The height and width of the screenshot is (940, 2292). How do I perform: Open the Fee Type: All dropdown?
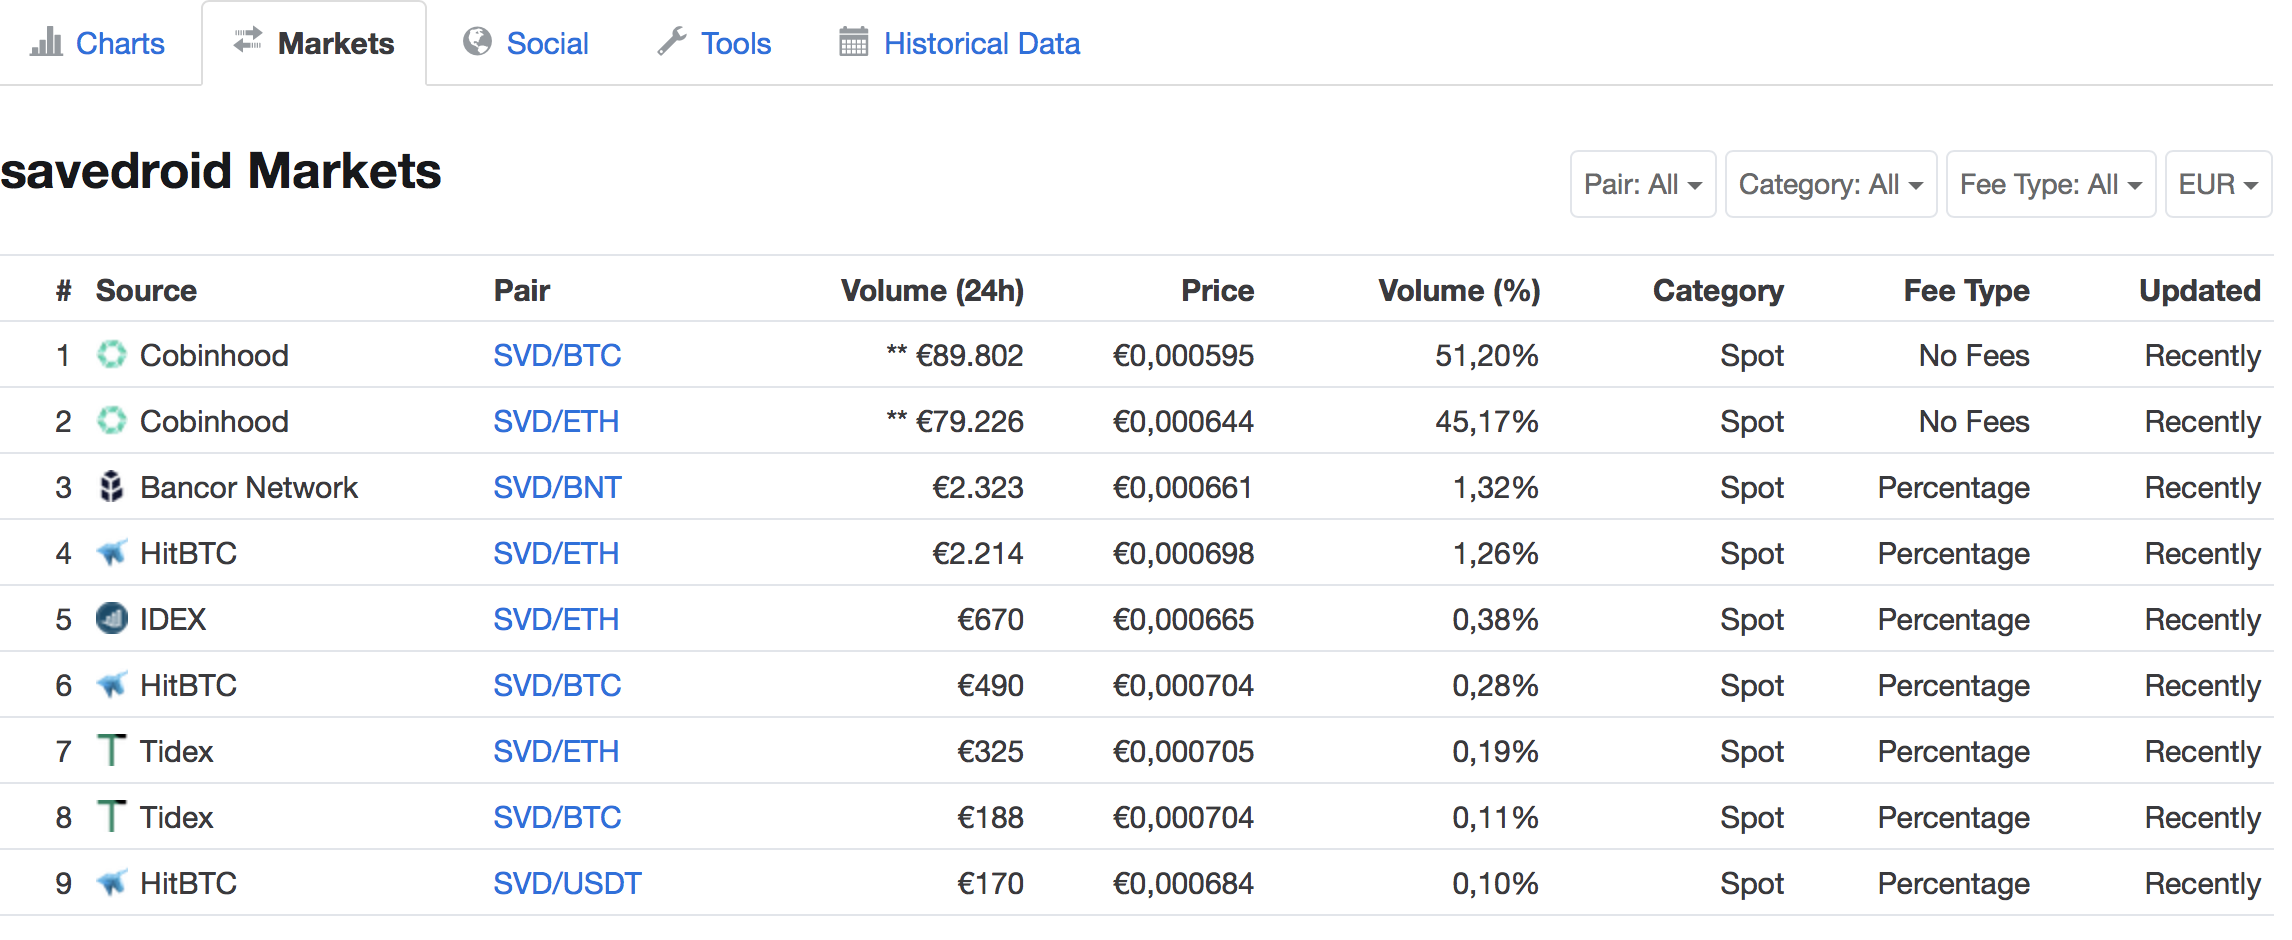click(x=2051, y=184)
